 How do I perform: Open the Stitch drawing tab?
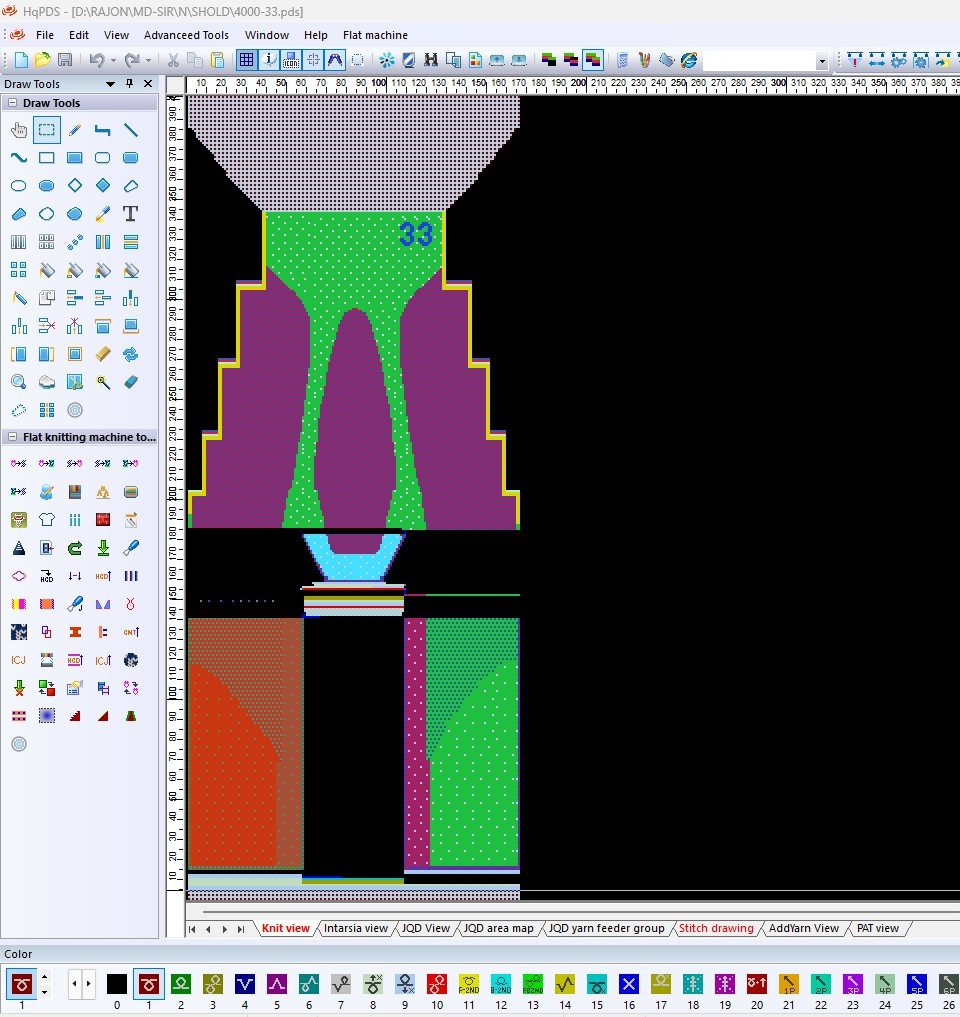[716, 929]
